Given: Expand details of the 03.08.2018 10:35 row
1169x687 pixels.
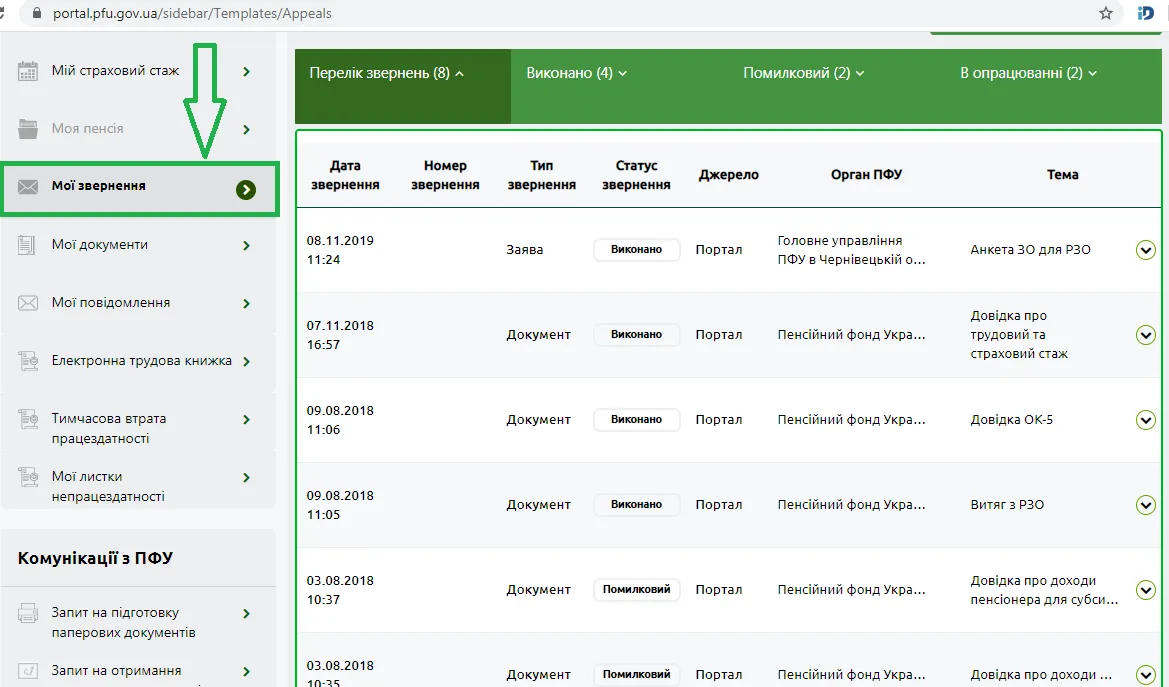Looking at the screenshot, I should 1146,674.
